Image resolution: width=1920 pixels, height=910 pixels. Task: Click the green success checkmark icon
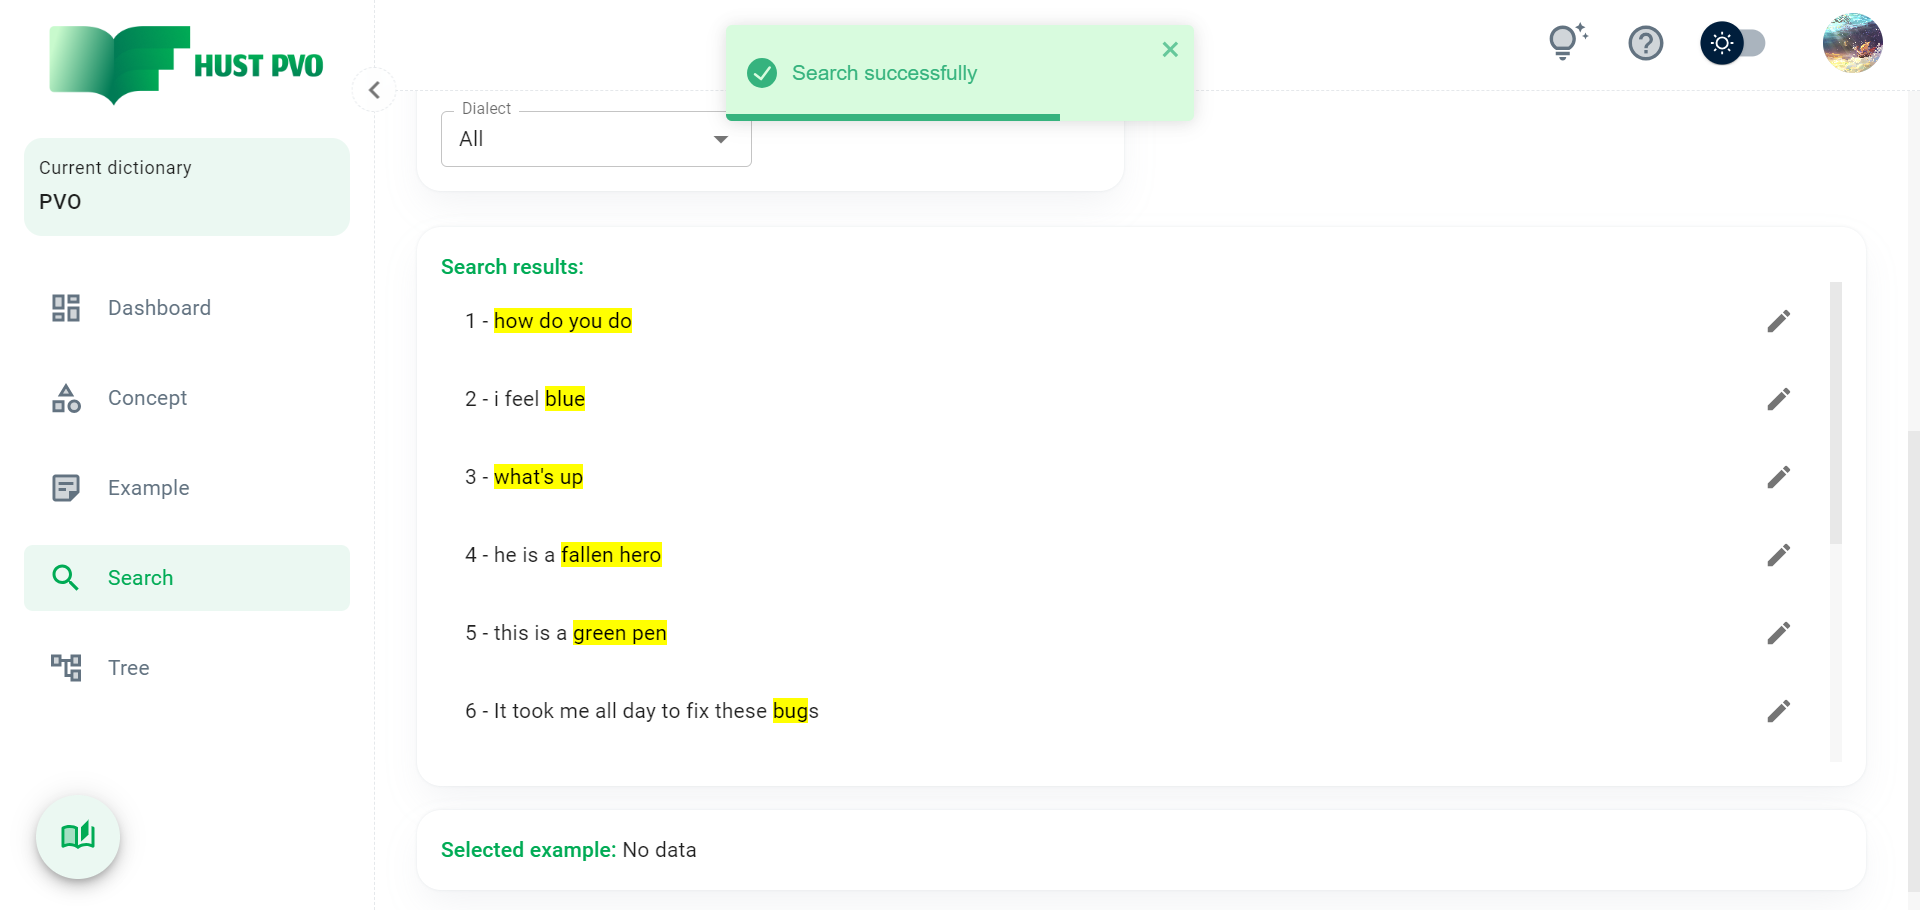pyautogui.click(x=762, y=73)
